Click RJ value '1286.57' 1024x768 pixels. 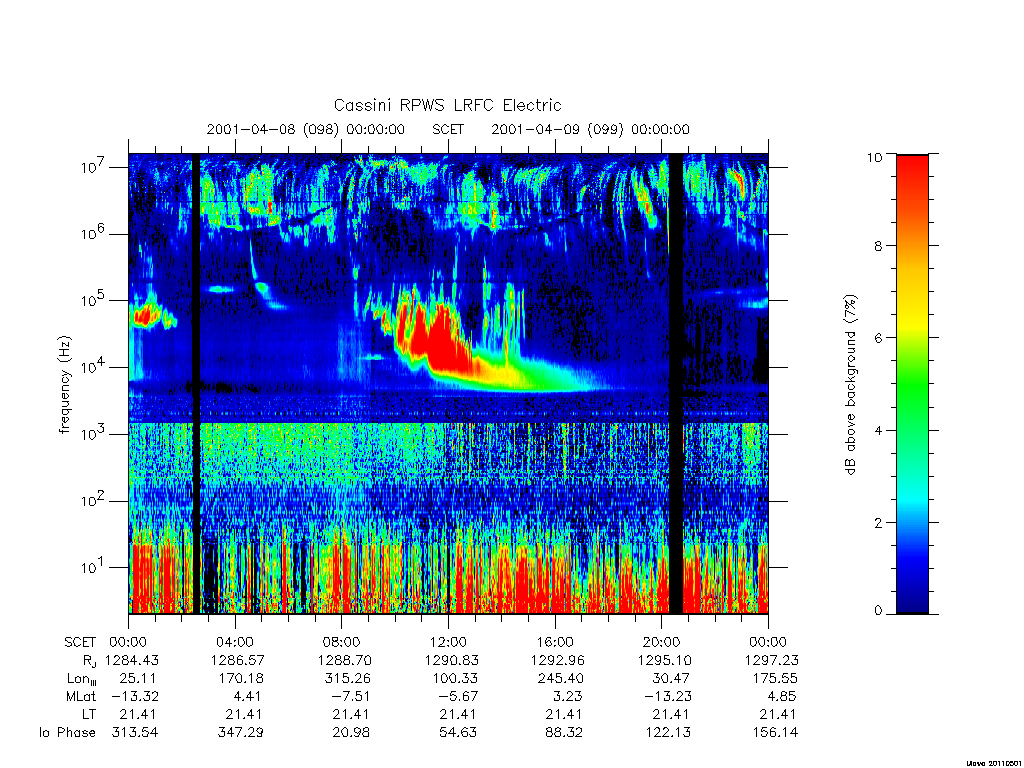click(x=238, y=661)
